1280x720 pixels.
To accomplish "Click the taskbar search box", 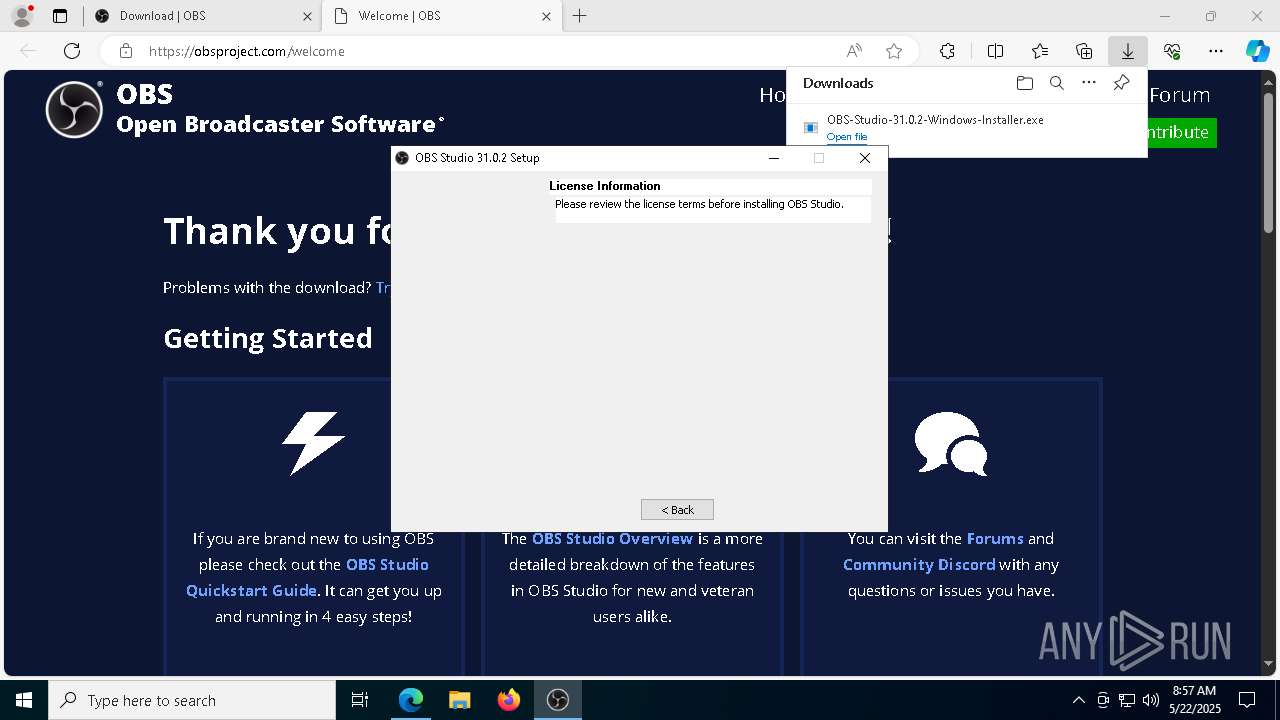I will [x=192, y=700].
